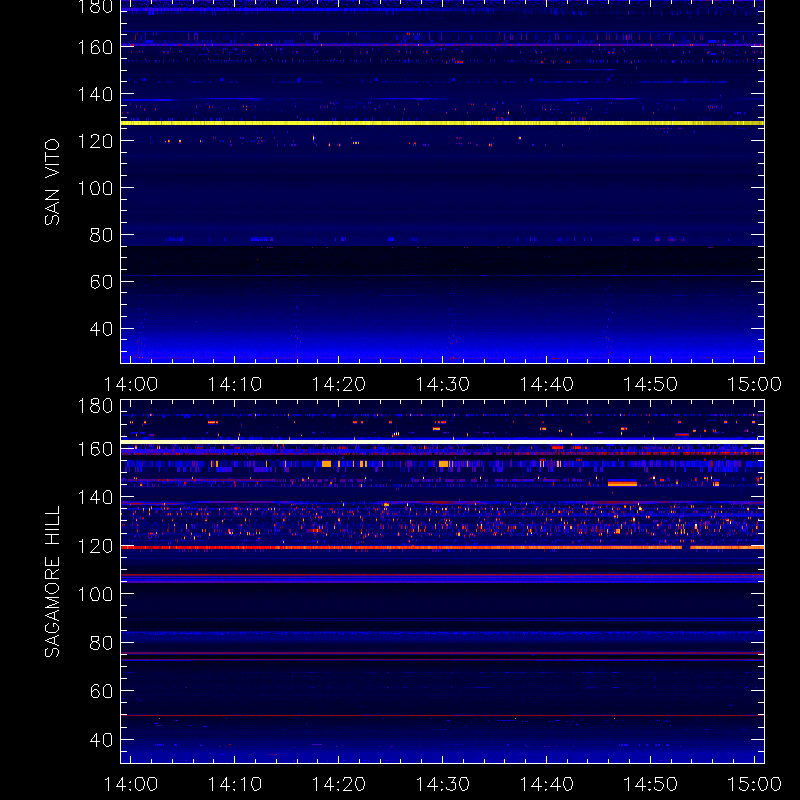This screenshot has height=800, width=800.
Task: Click the orange block near 14:30 in Sagamore Hill
Action: coord(444,464)
